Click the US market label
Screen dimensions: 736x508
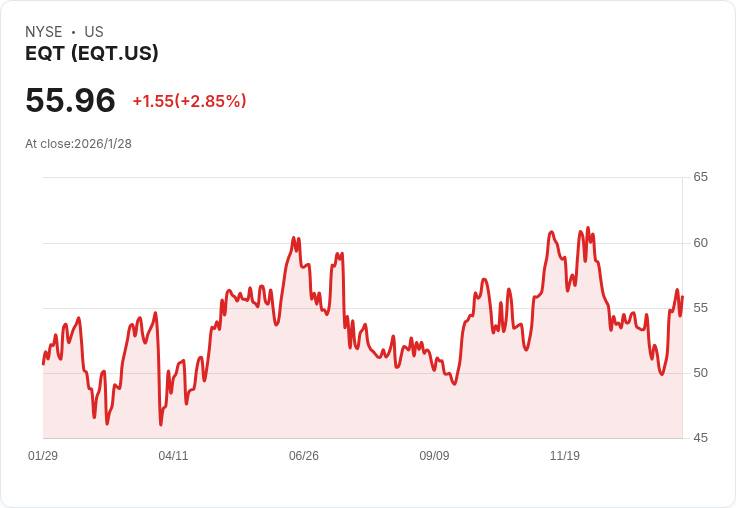[x=94, y=32]
